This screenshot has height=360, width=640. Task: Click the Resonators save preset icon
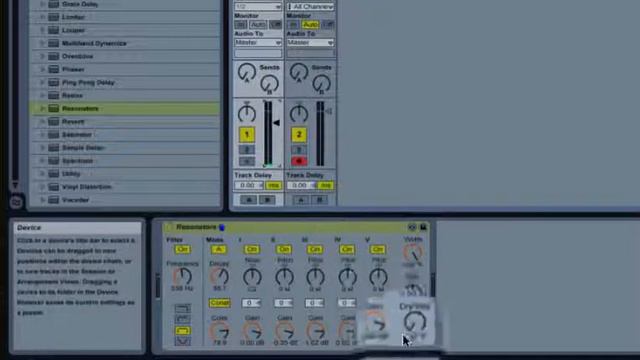click(423, 227)
